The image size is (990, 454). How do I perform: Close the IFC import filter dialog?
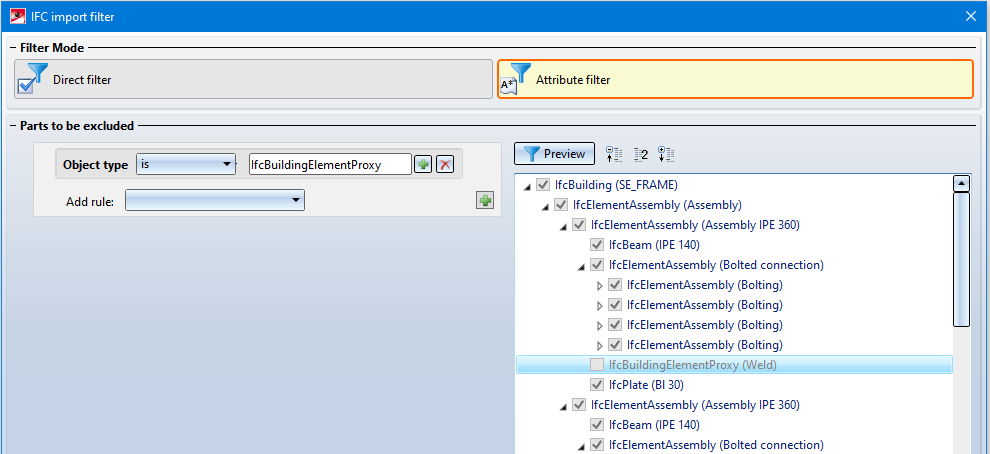point(971,16)
